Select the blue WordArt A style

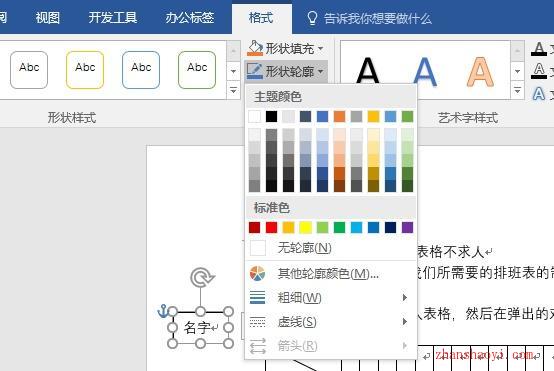coord(424,72)
